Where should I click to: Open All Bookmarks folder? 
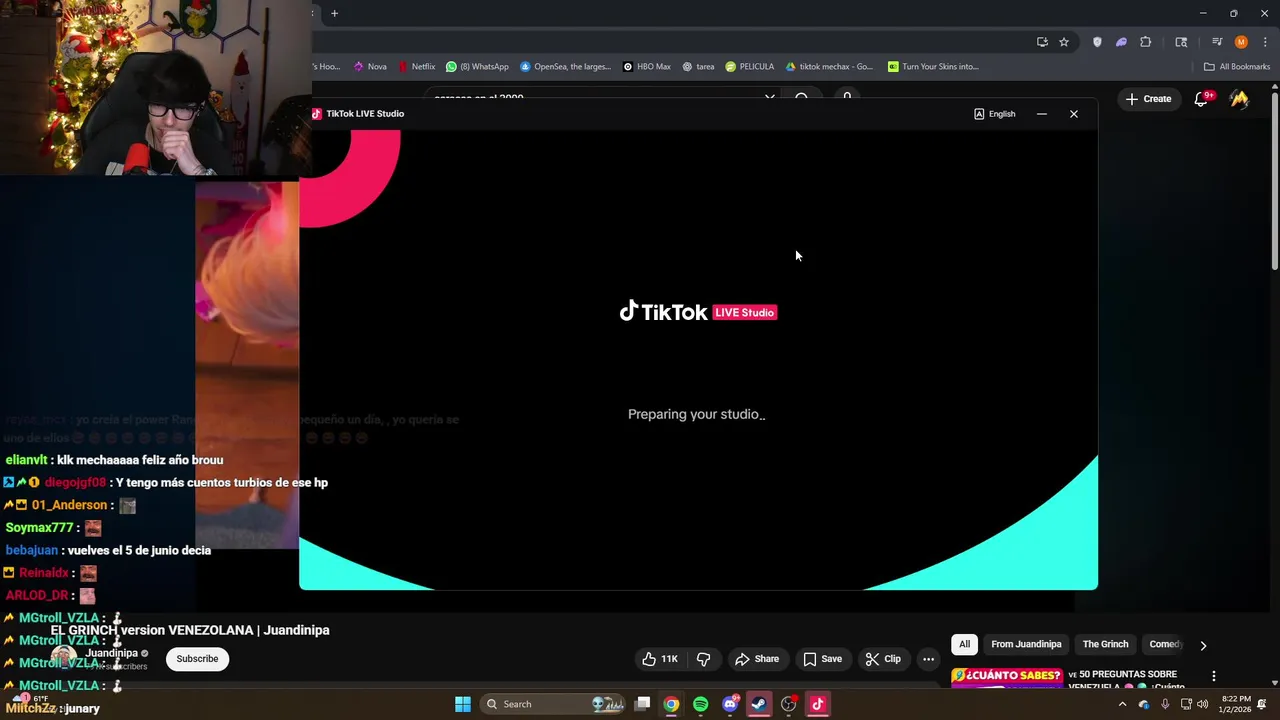point(1237,67)
